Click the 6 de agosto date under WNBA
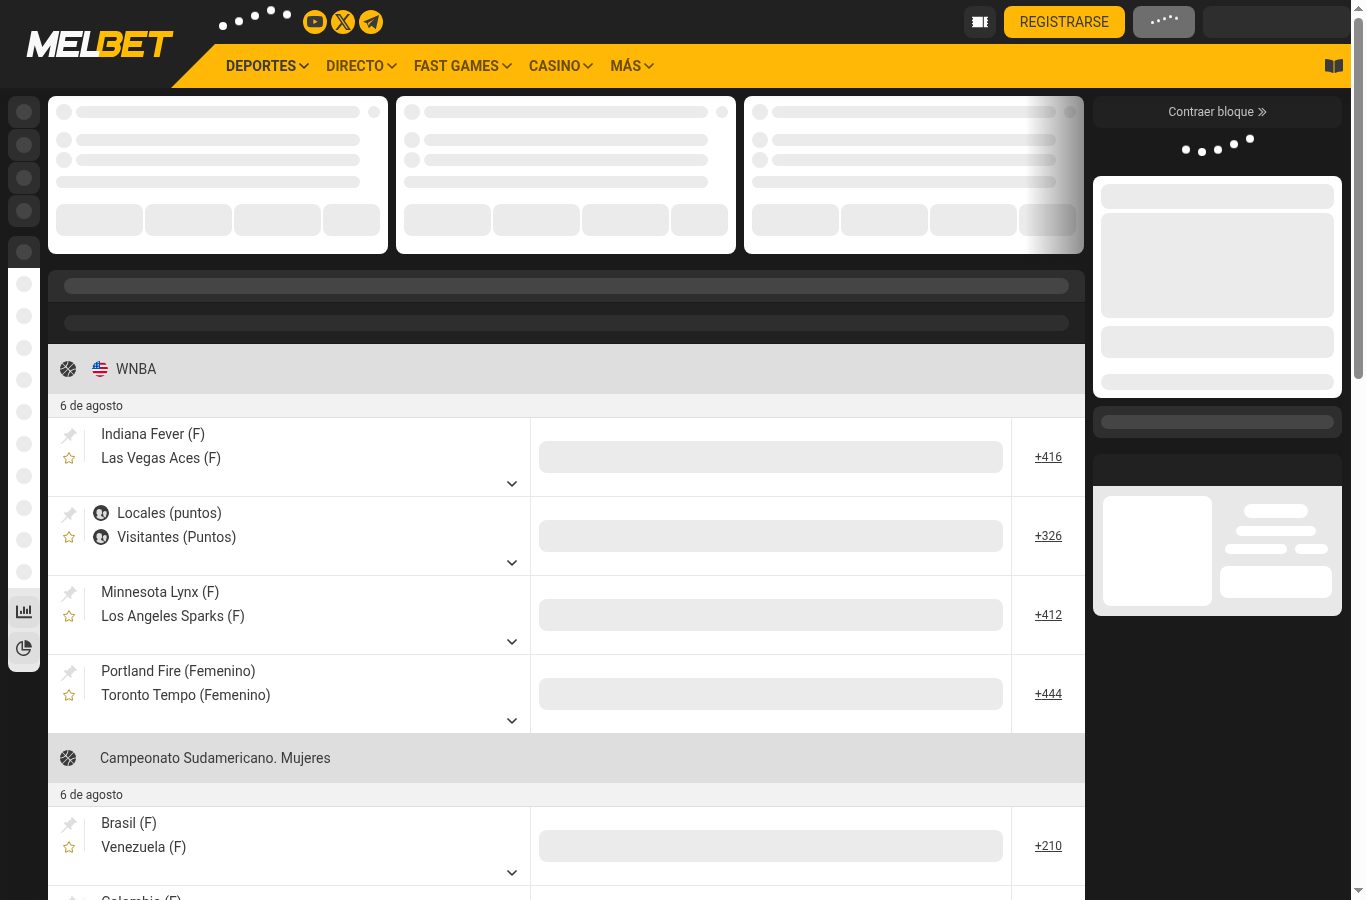The image size is (1366, 900). pyautogui.click(x=91, y=406)
